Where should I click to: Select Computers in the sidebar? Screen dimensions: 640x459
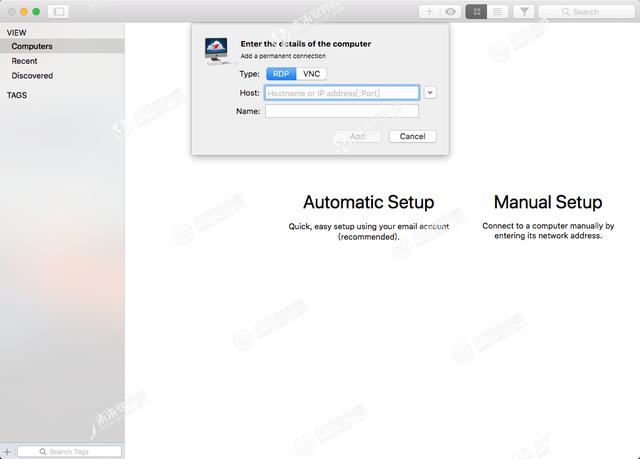[32, 46]
